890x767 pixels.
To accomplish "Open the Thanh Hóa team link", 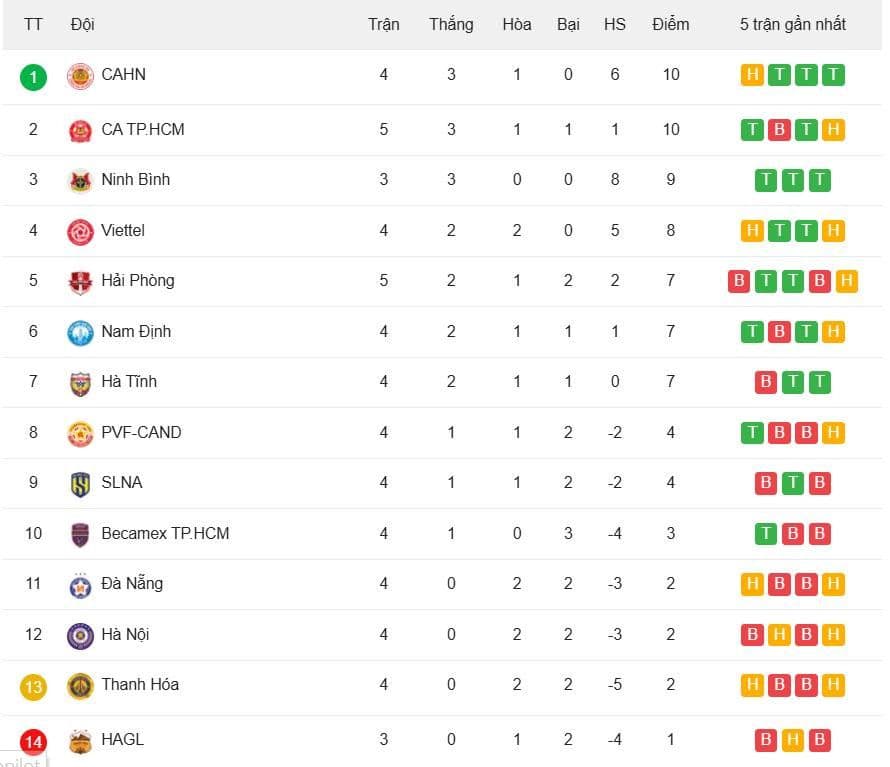I will (140, 684).
